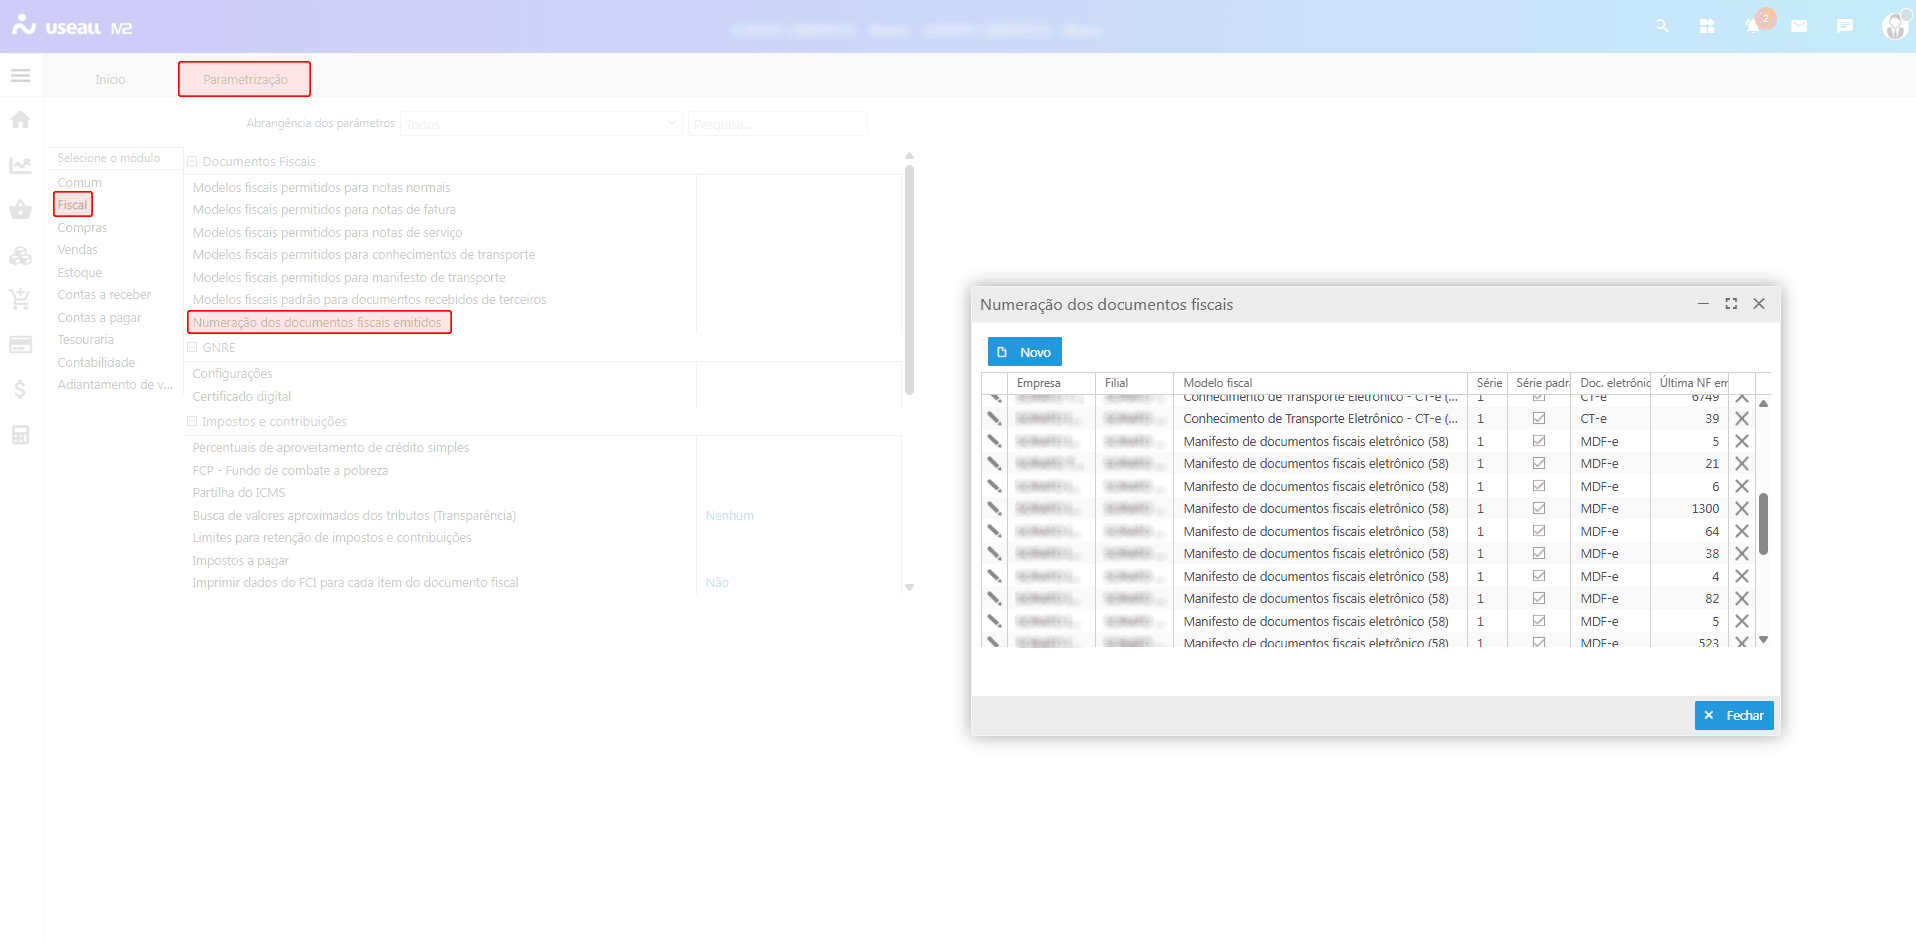This screenshot has width=1916, height=943.
Task: Click the Pesquisa search input field
Action: [777, 124]
